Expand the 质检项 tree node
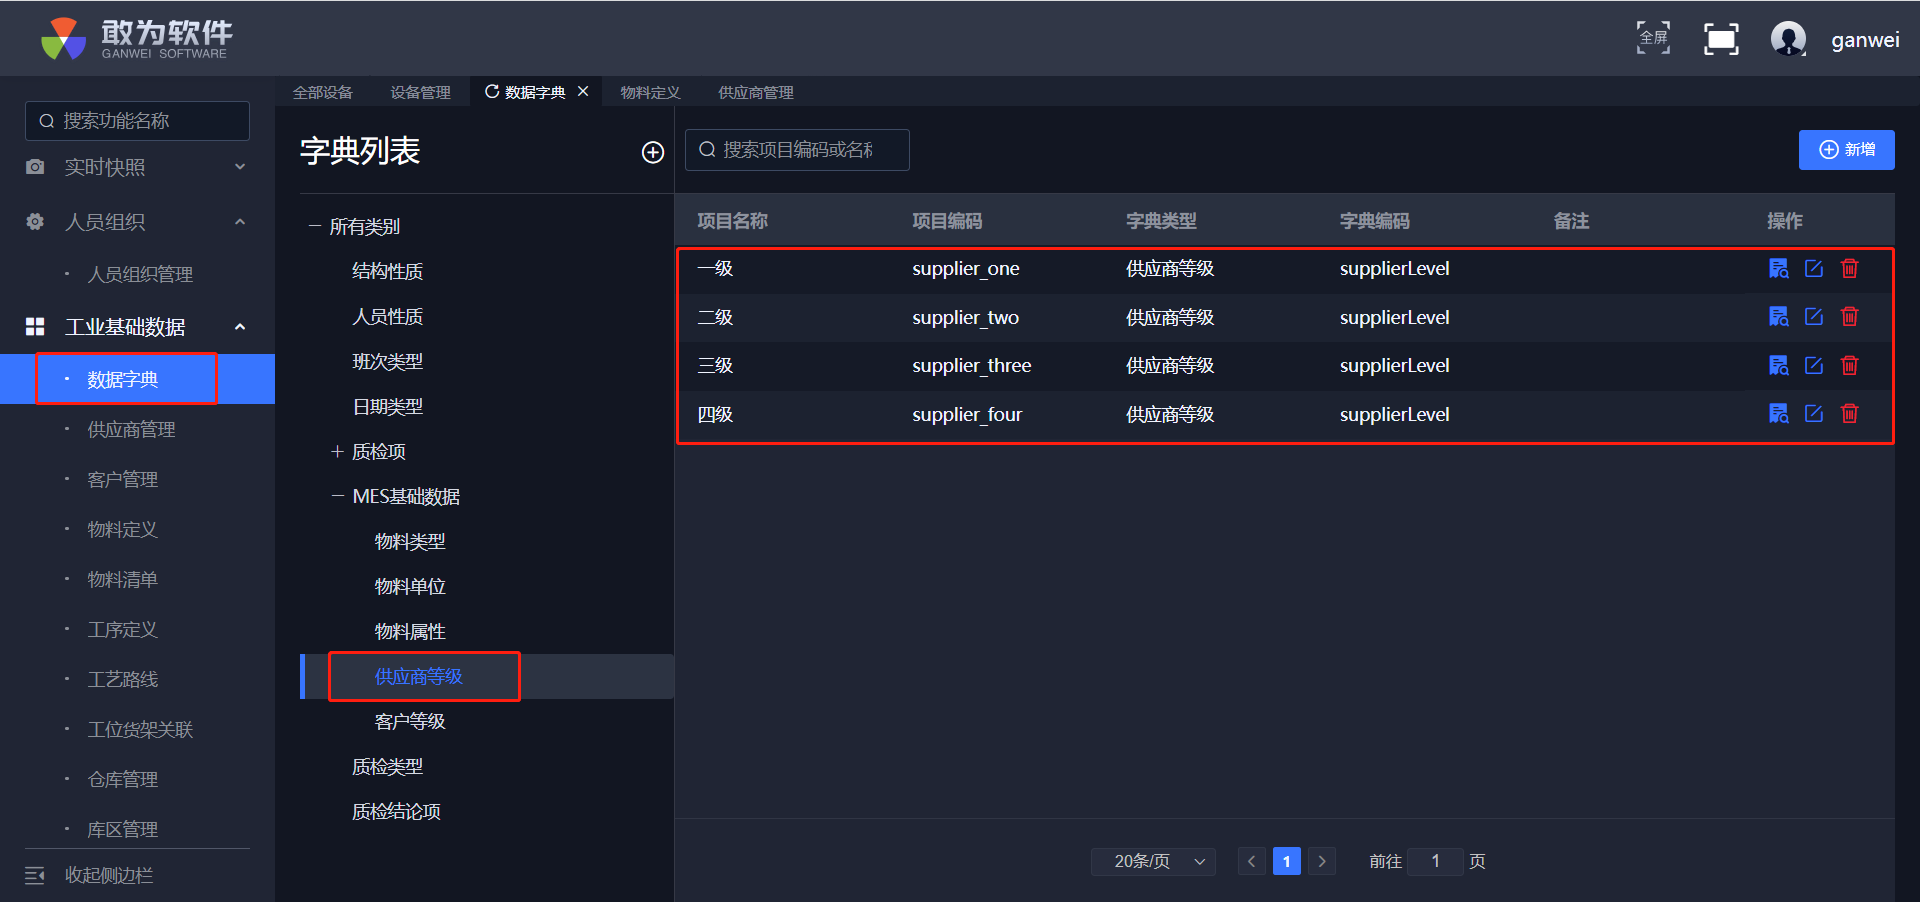The width and height of the screenshot is (1920, 902). click(x=337, y=452)
